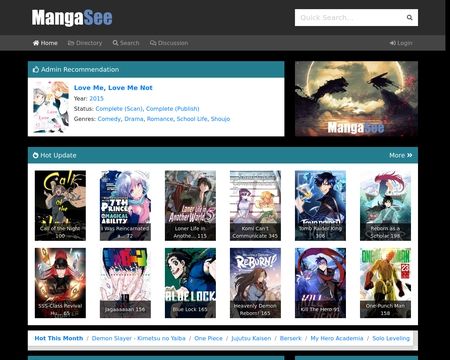Open I Was Reincarnated 7th Prince cover
The height and width of the screenshot is (360, 450).
(125, 205)
